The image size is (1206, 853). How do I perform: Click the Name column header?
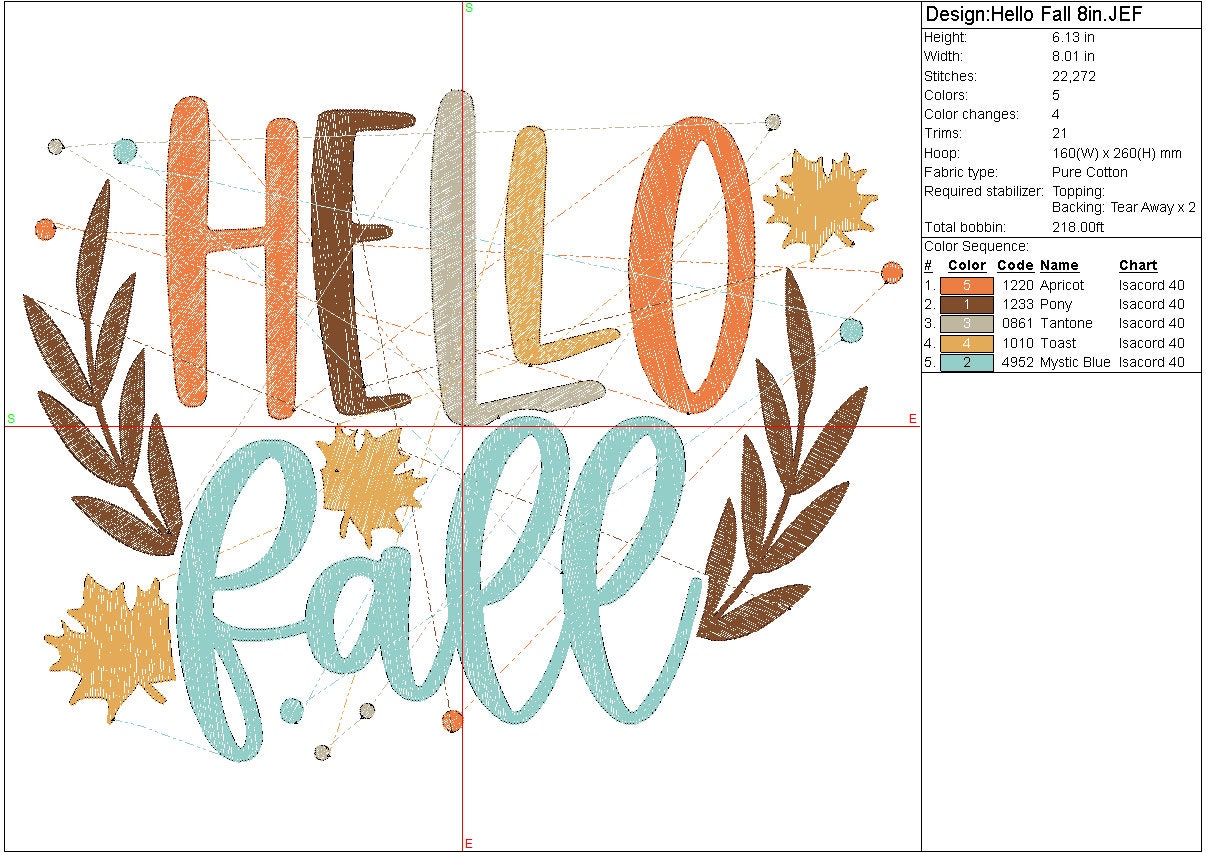coord(1059,265)
